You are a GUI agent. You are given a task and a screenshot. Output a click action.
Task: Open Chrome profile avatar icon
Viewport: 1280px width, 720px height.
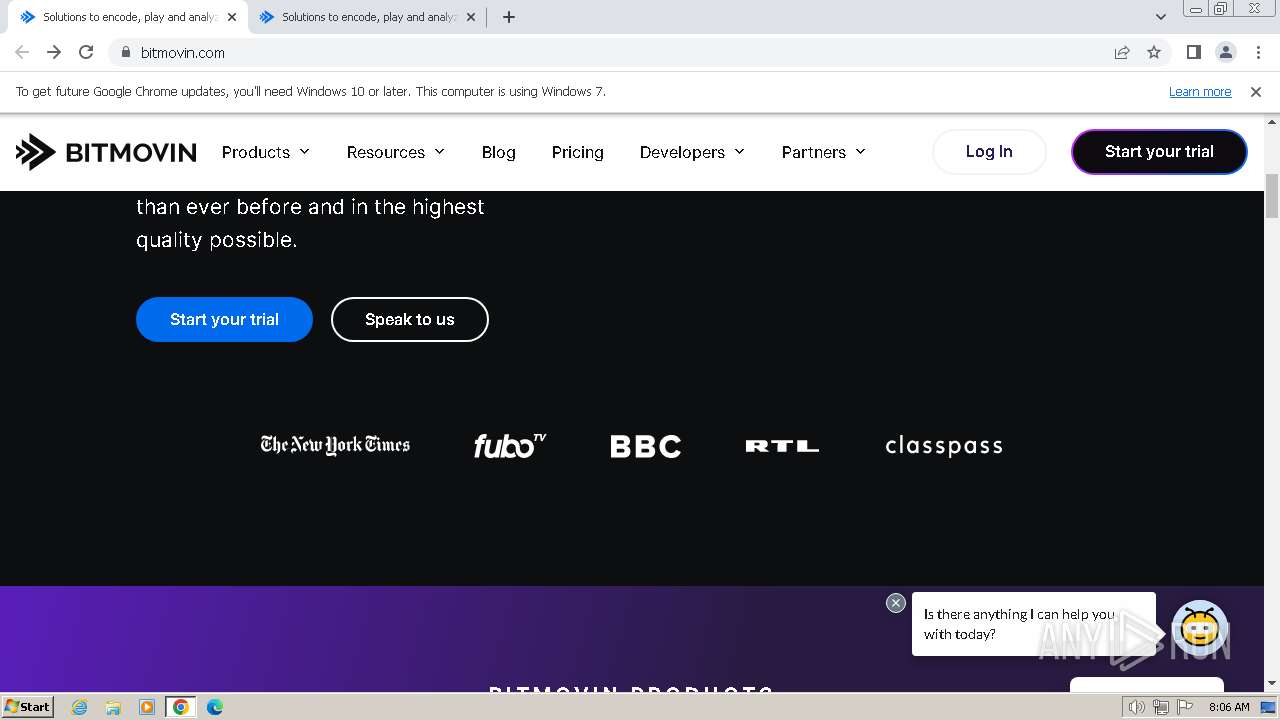pyautogui.click(x=1226, y=52)
